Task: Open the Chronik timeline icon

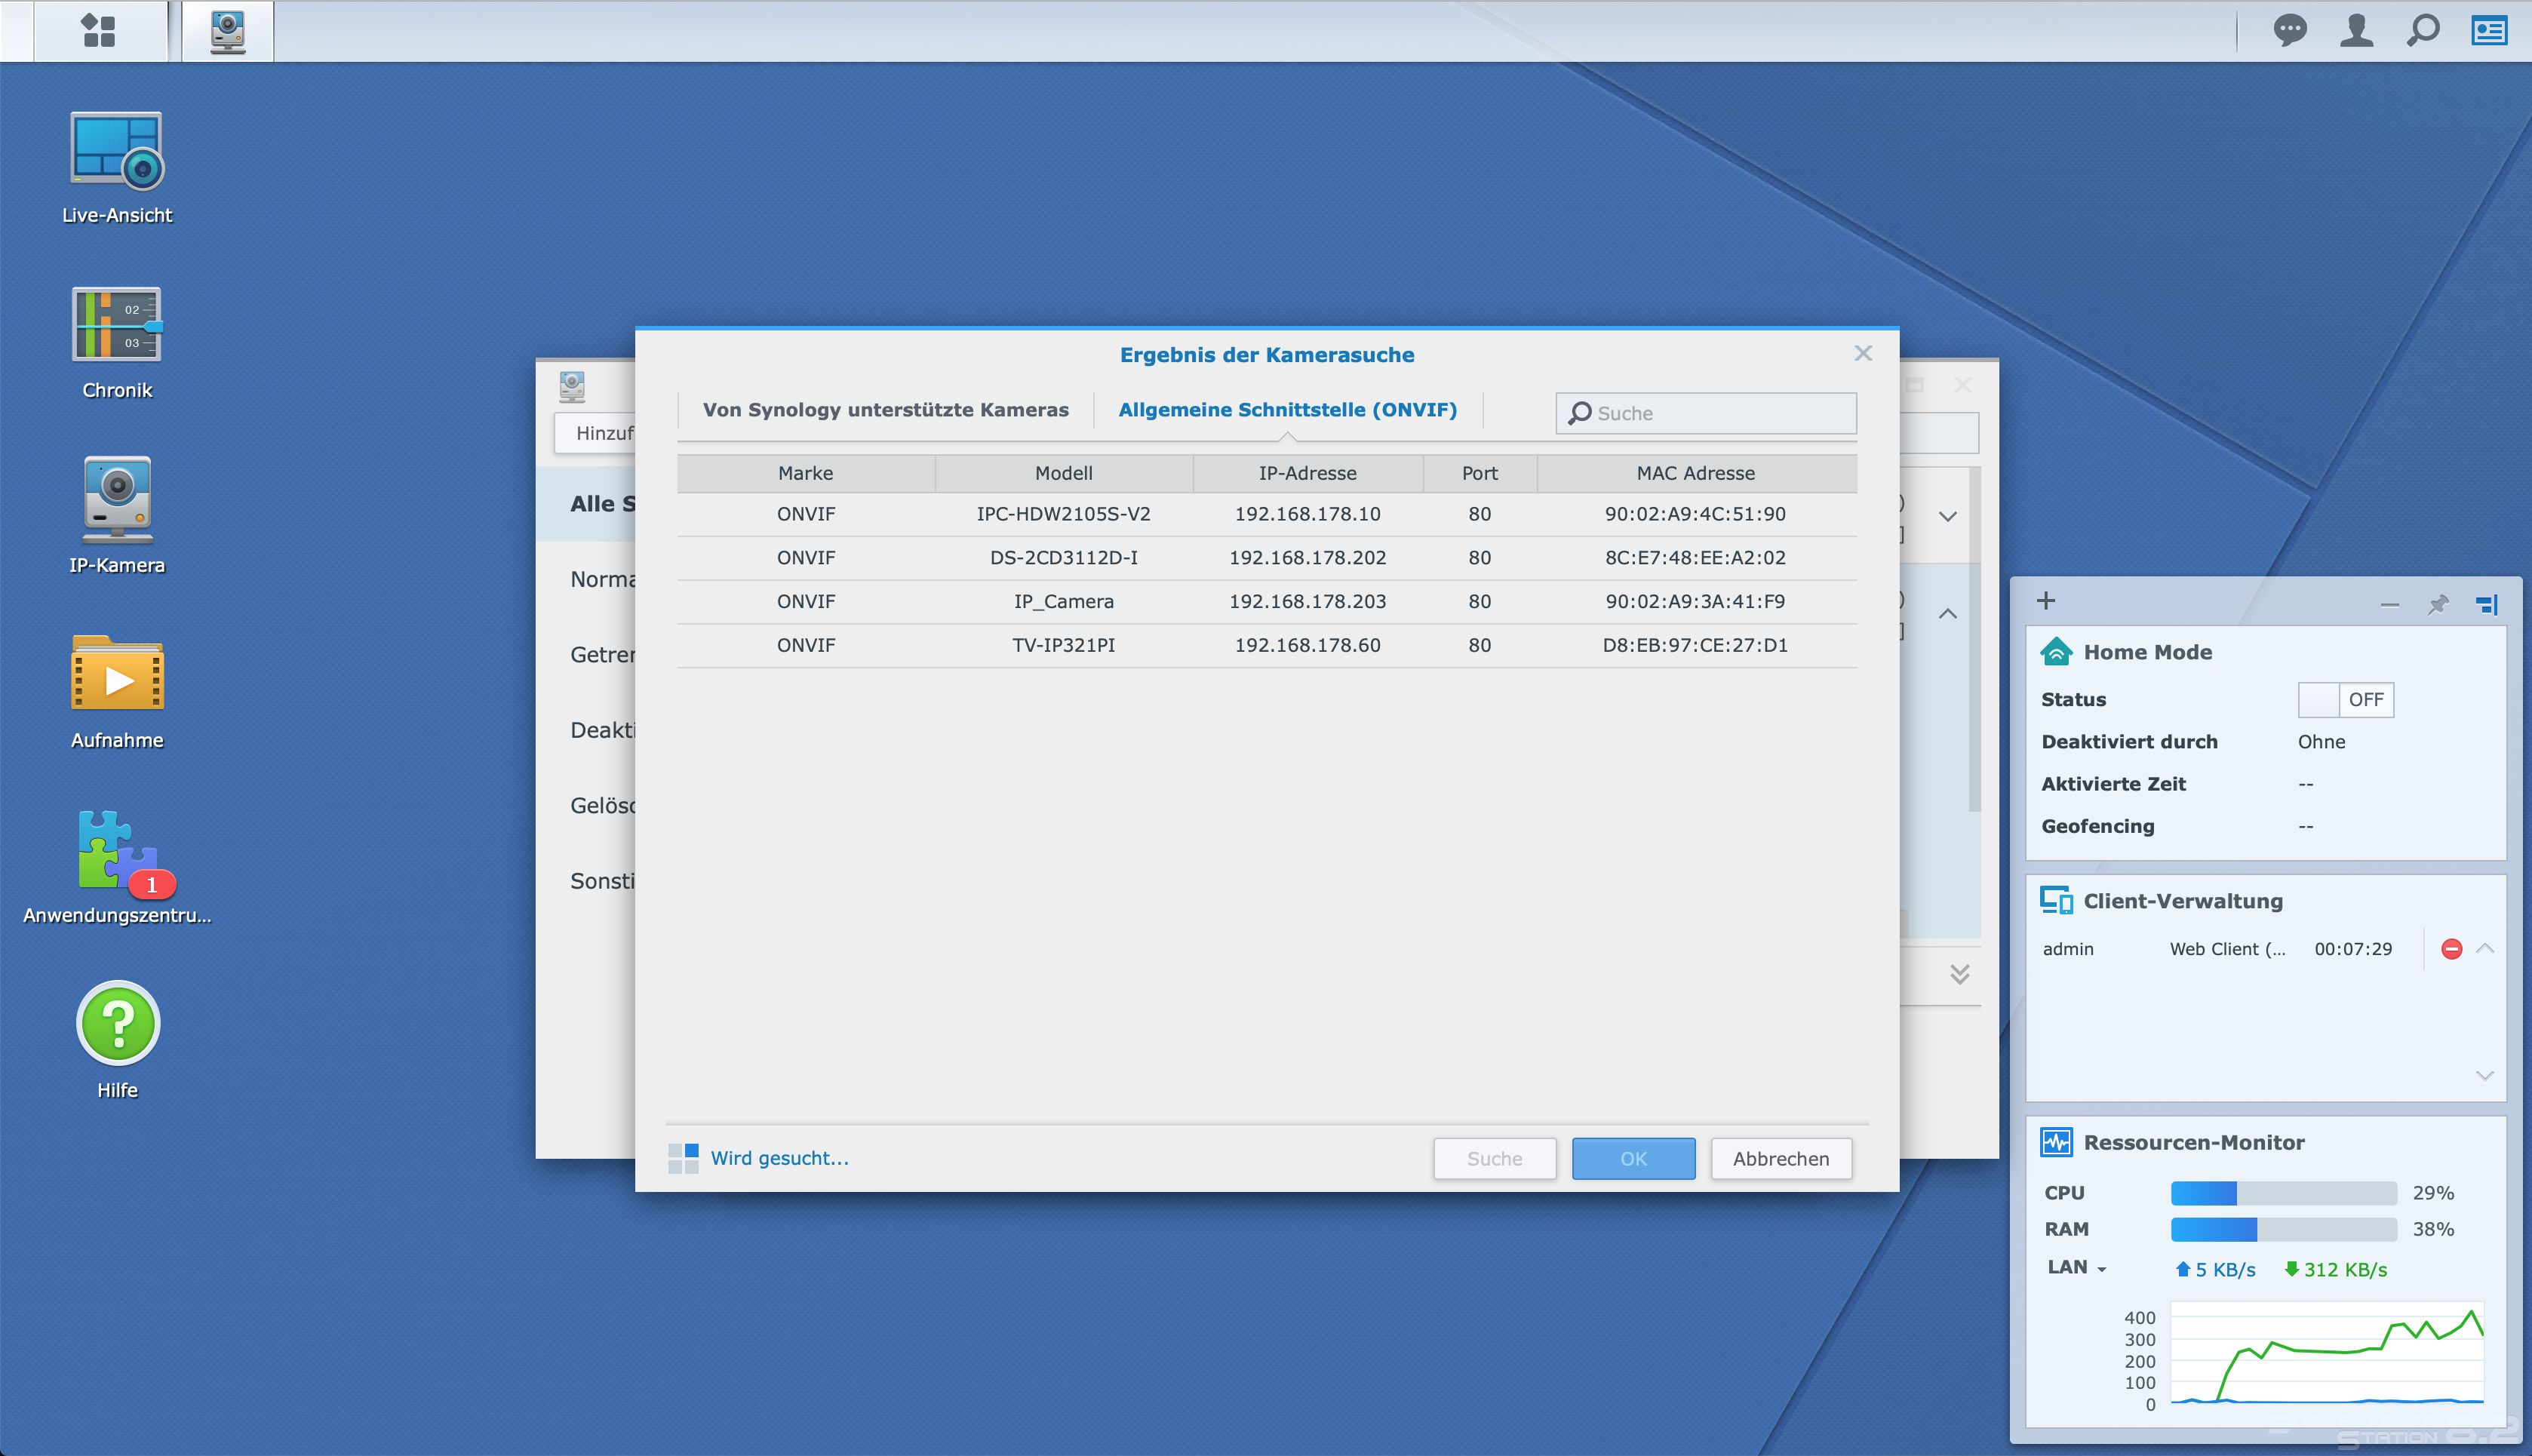Action: coord(117,325)
